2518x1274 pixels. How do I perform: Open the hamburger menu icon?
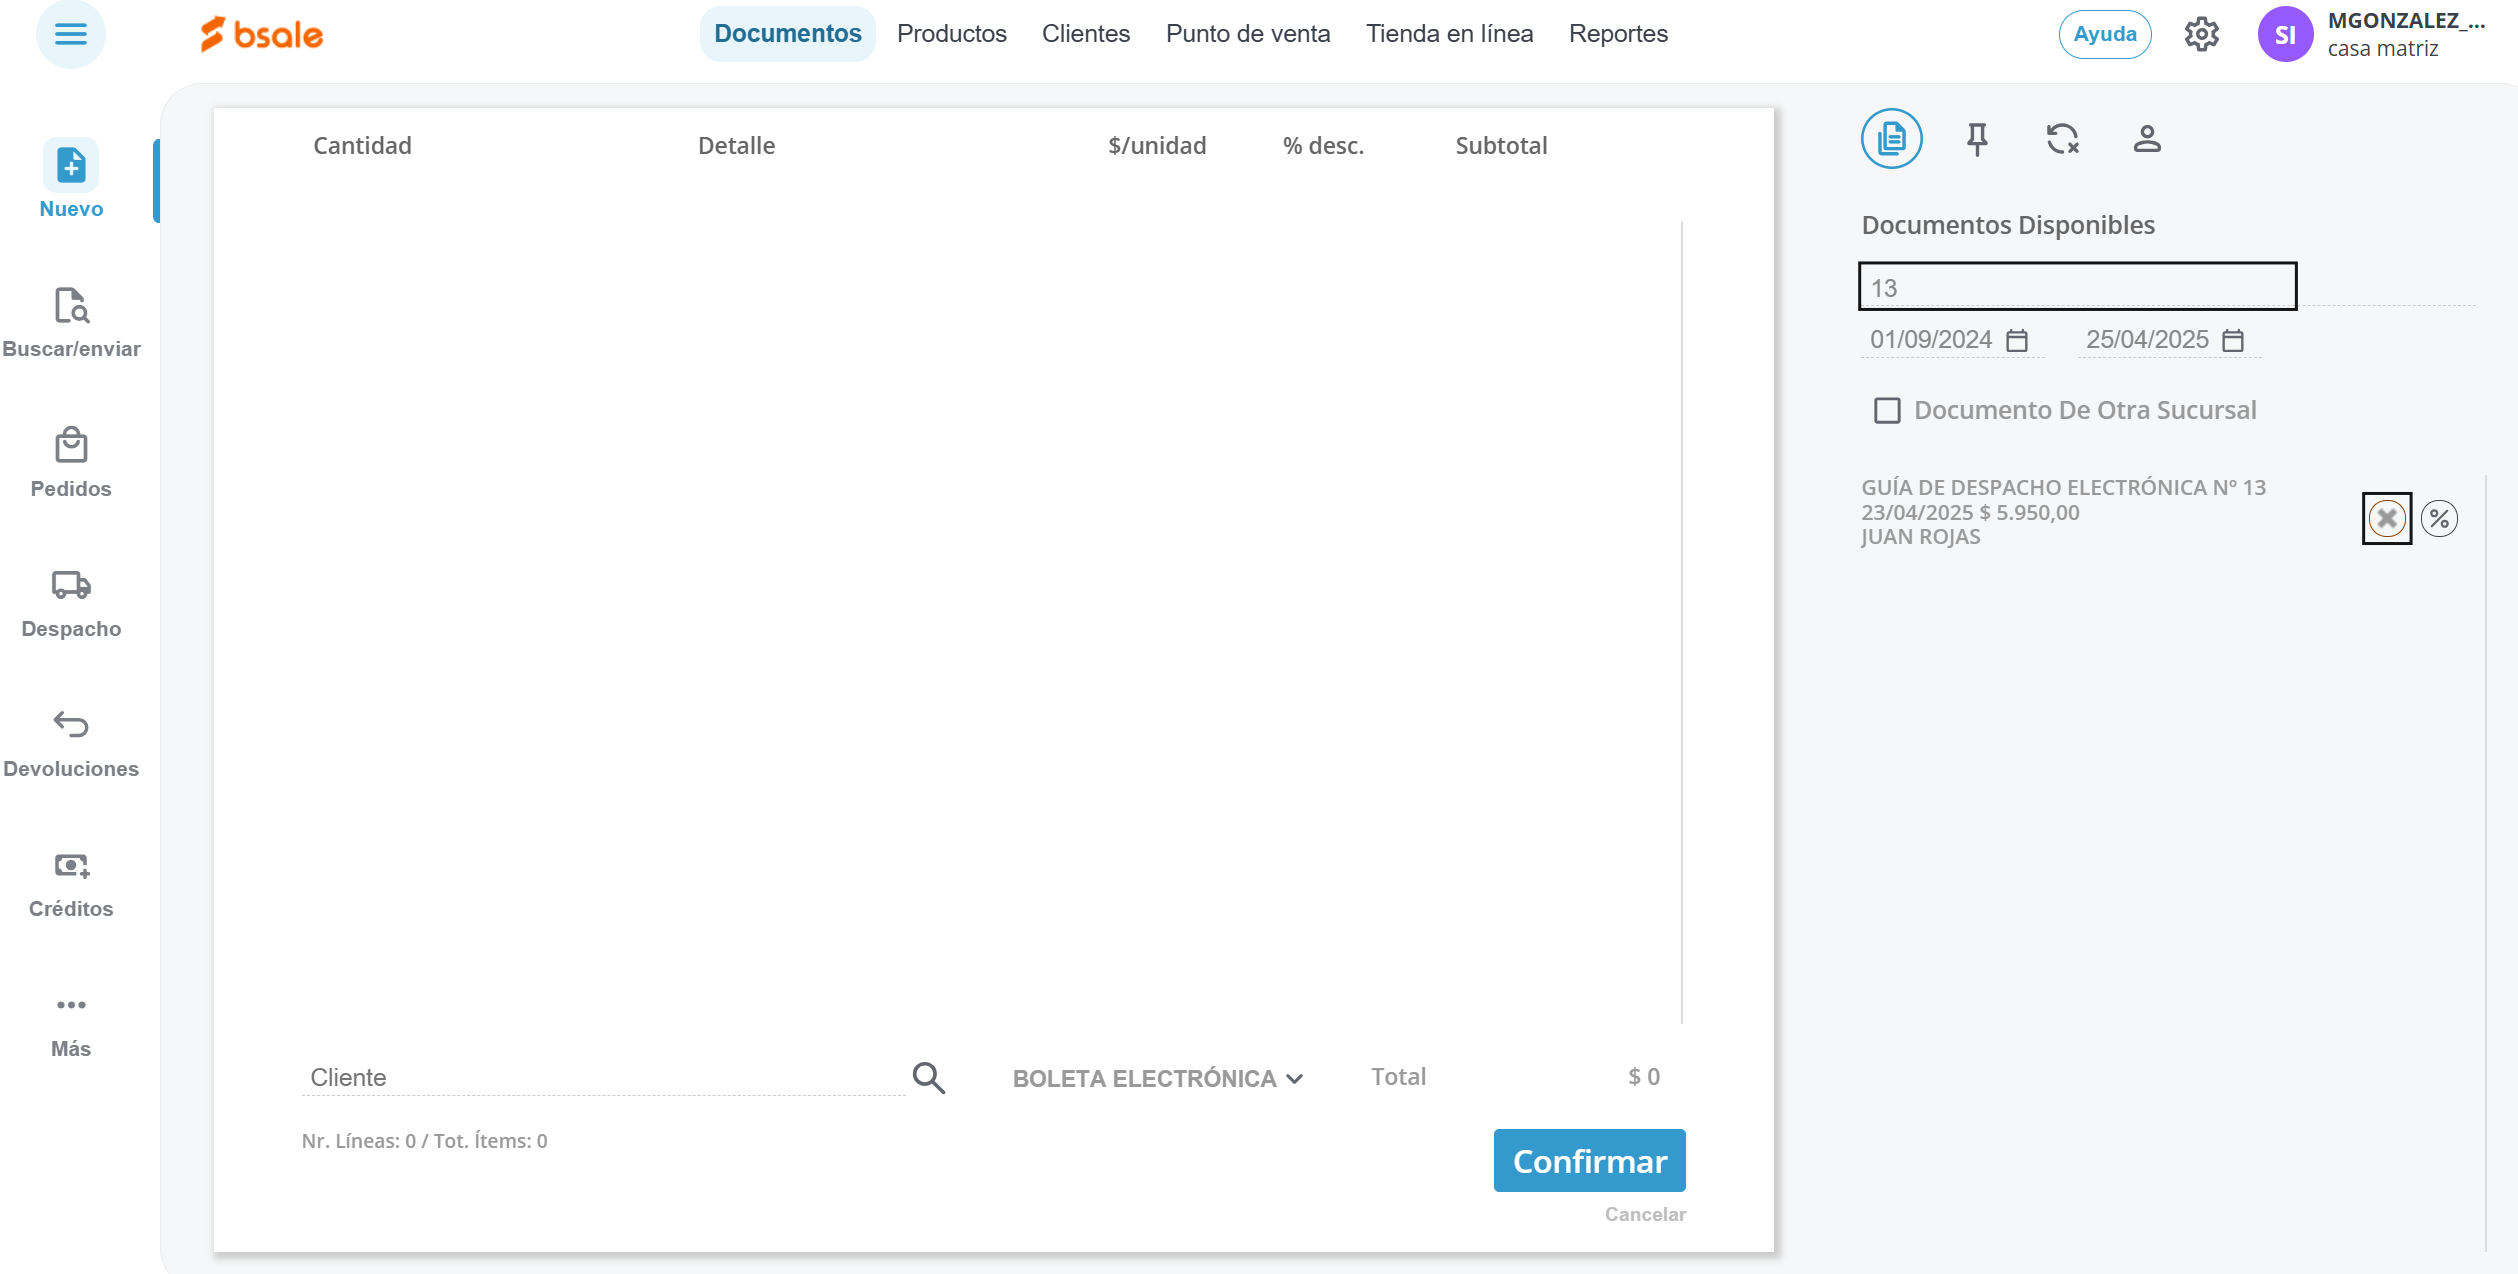[x=70, y=34]
